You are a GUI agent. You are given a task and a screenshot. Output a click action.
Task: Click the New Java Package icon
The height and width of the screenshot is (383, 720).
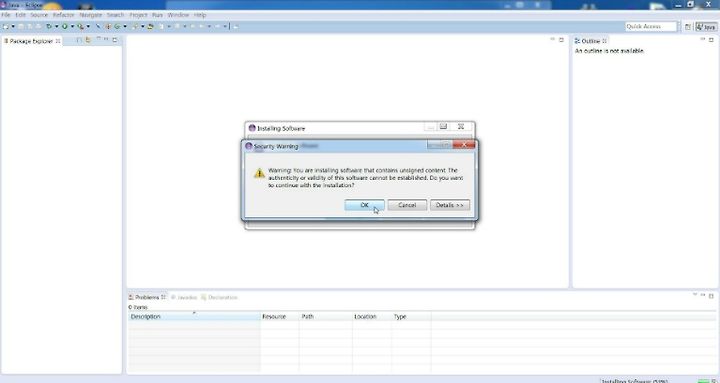point(109,26)
